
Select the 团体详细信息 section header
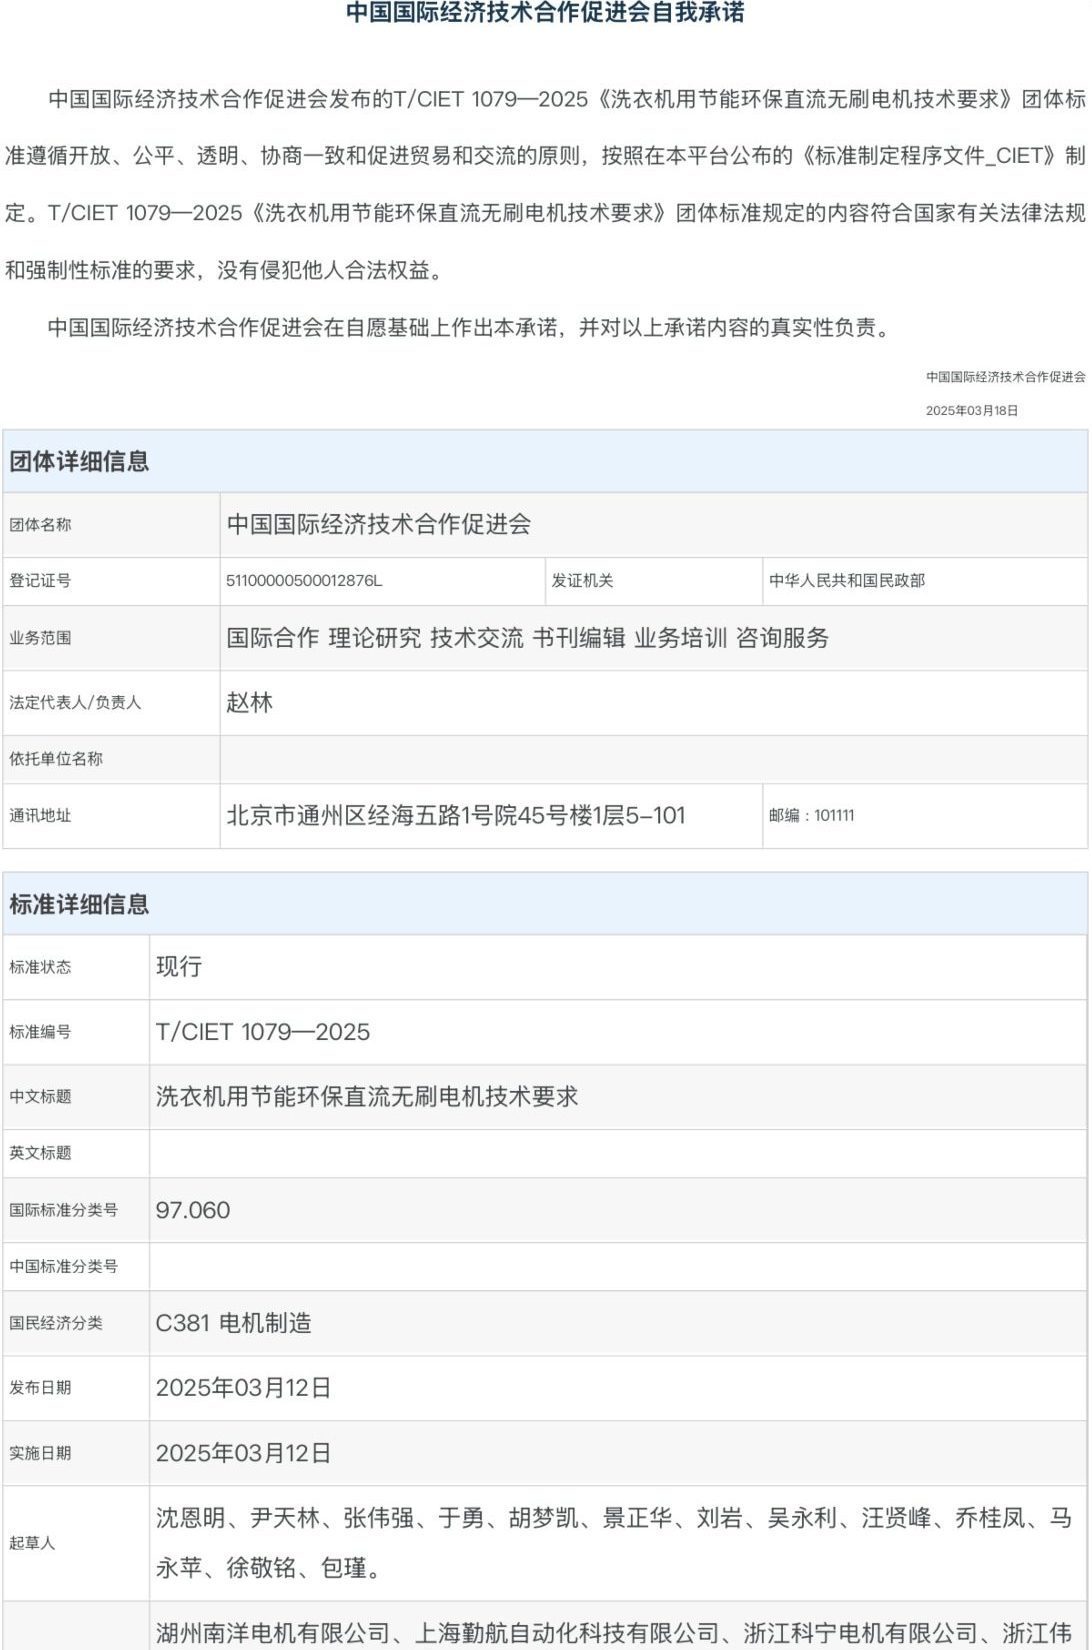pyautogui.click(x=79, y=462)
